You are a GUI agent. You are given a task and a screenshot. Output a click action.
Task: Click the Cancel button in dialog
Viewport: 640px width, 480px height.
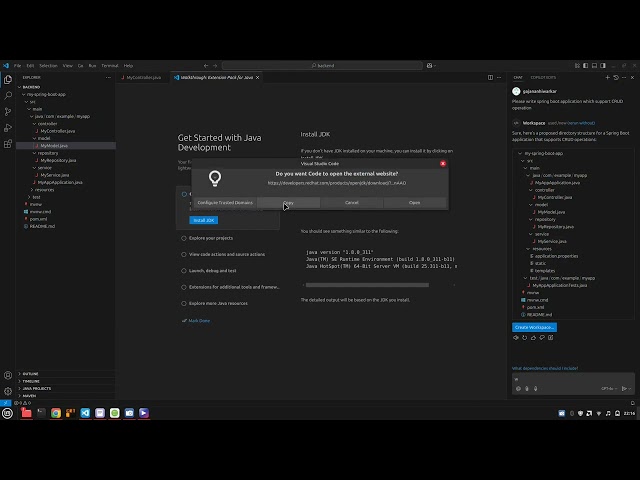click(x=351, y=203)
